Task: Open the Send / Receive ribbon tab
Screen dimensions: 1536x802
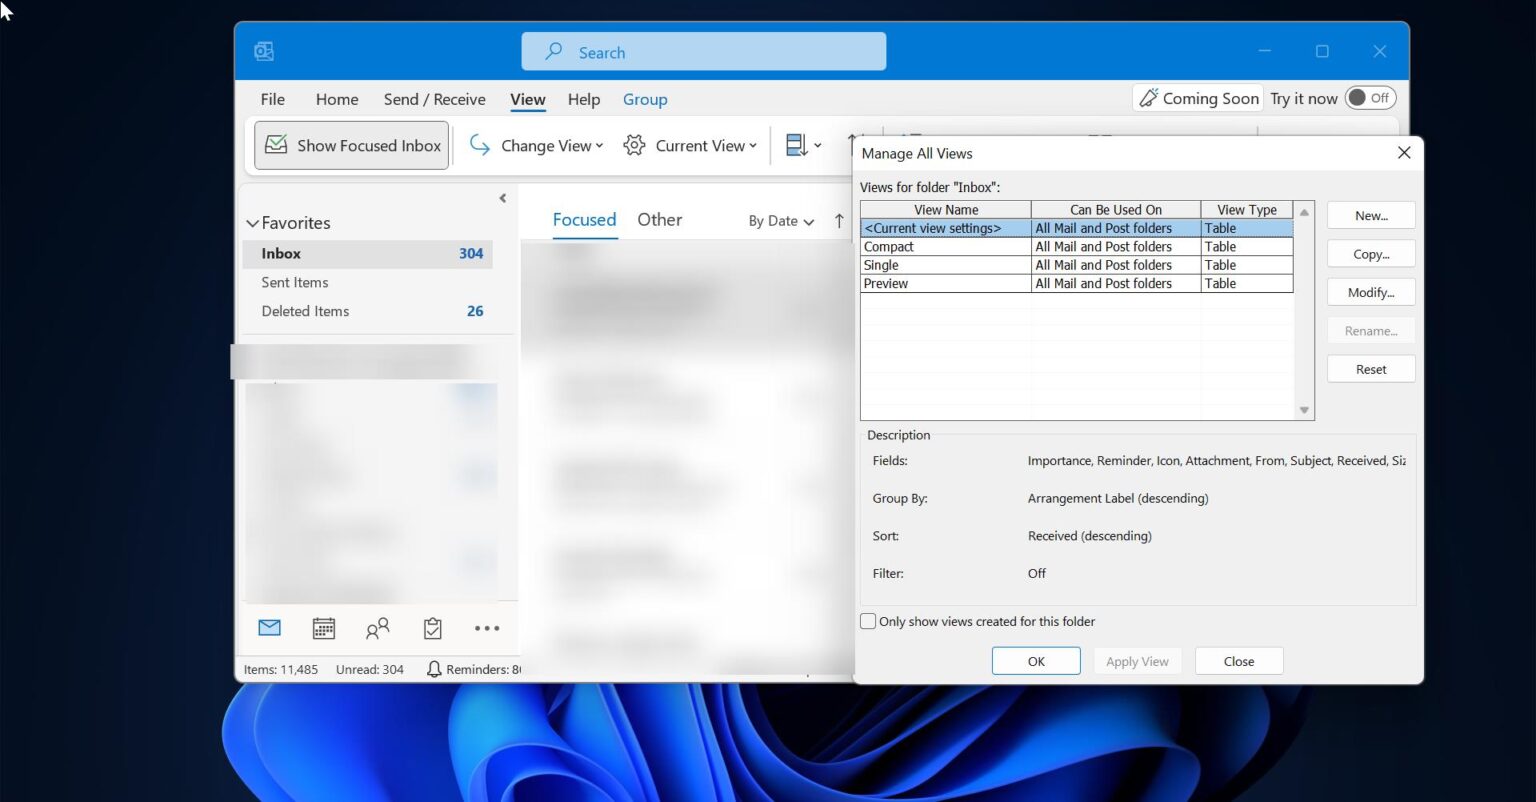Action: [x=434, y=99]
